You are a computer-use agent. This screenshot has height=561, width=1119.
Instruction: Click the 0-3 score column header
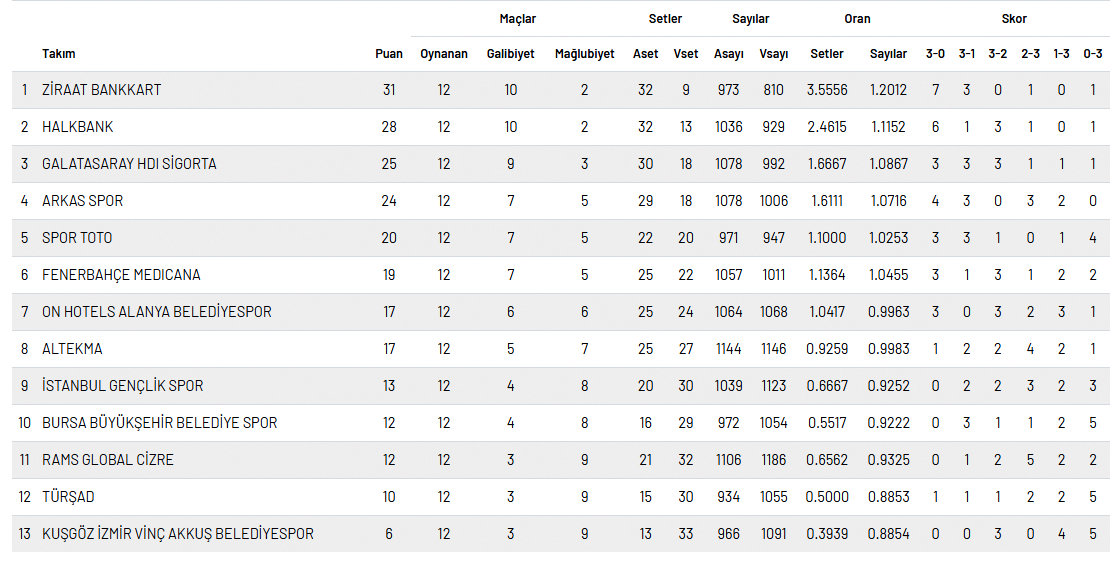click(x=1093, y=54)
